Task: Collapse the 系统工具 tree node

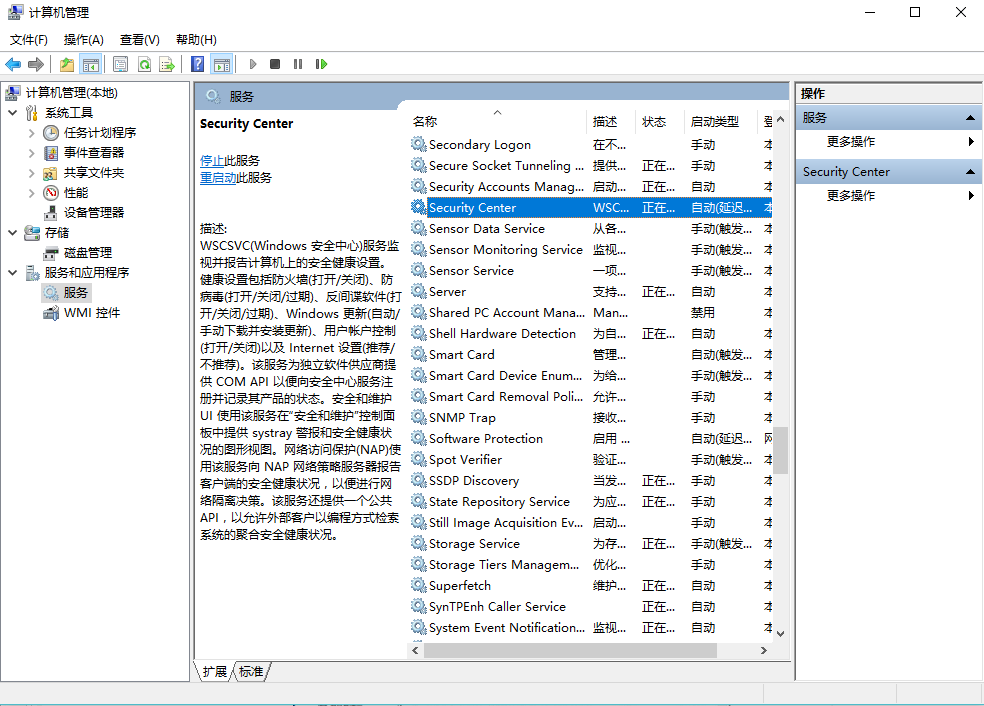Action: pyautogui.click(x=13, y=113)
